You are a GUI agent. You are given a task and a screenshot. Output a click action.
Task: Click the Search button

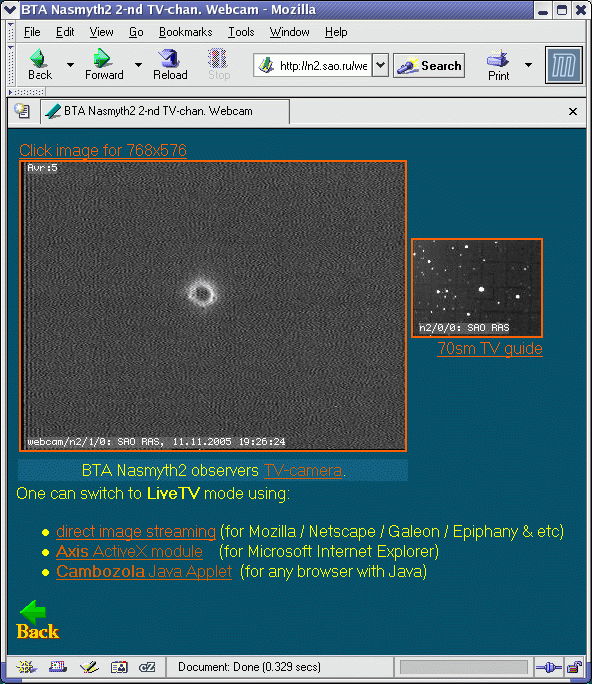click(x=429, y=65)
